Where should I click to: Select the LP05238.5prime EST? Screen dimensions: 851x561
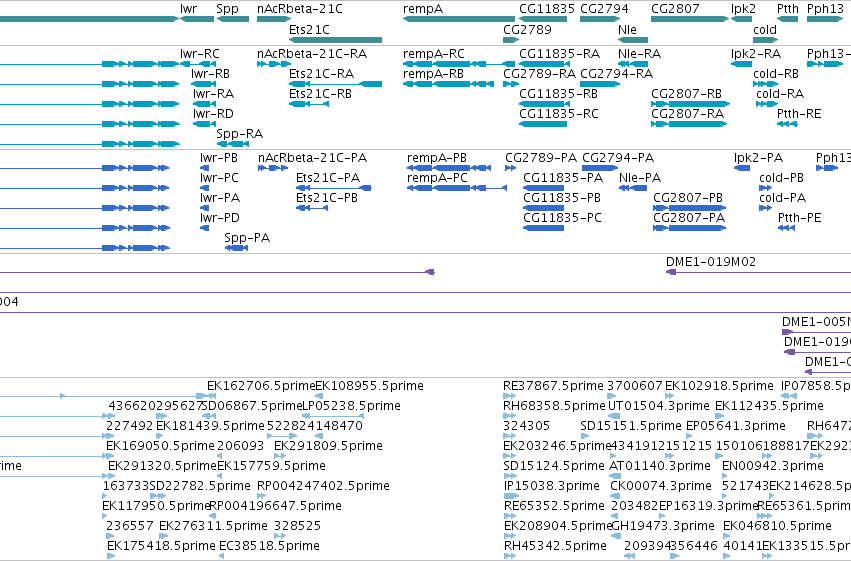[333, 416]
